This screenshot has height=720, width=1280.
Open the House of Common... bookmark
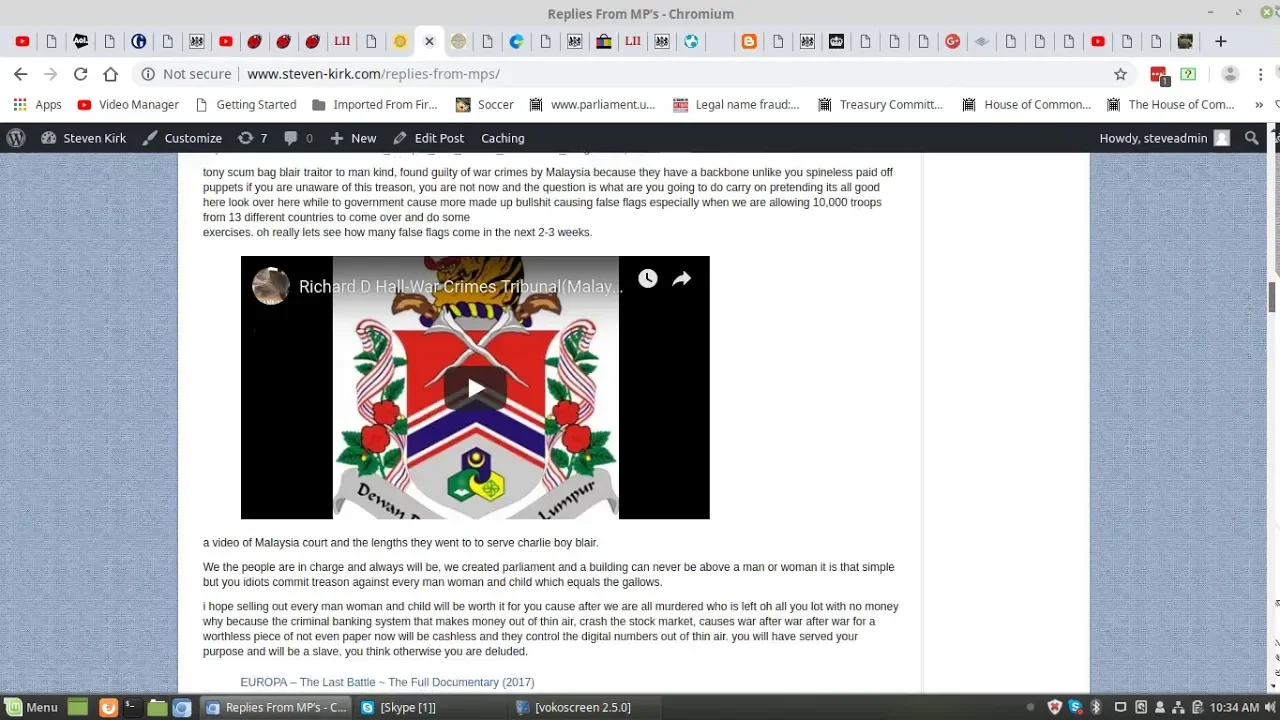(x=1026, y=104)
